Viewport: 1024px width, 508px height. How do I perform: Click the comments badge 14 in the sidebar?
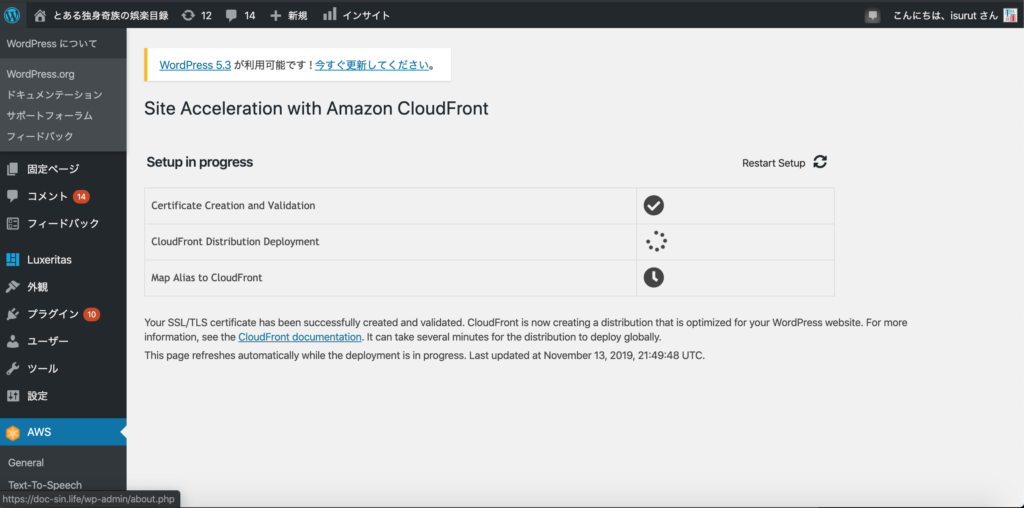point(82,196)
